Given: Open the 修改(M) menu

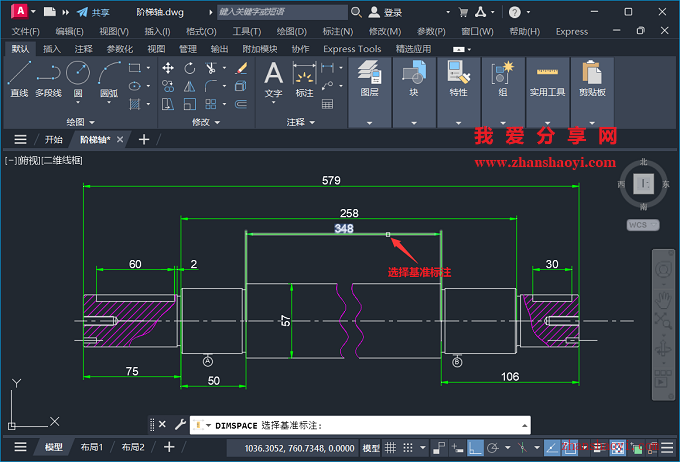Looking at the screenshot, I should [385, 31].
